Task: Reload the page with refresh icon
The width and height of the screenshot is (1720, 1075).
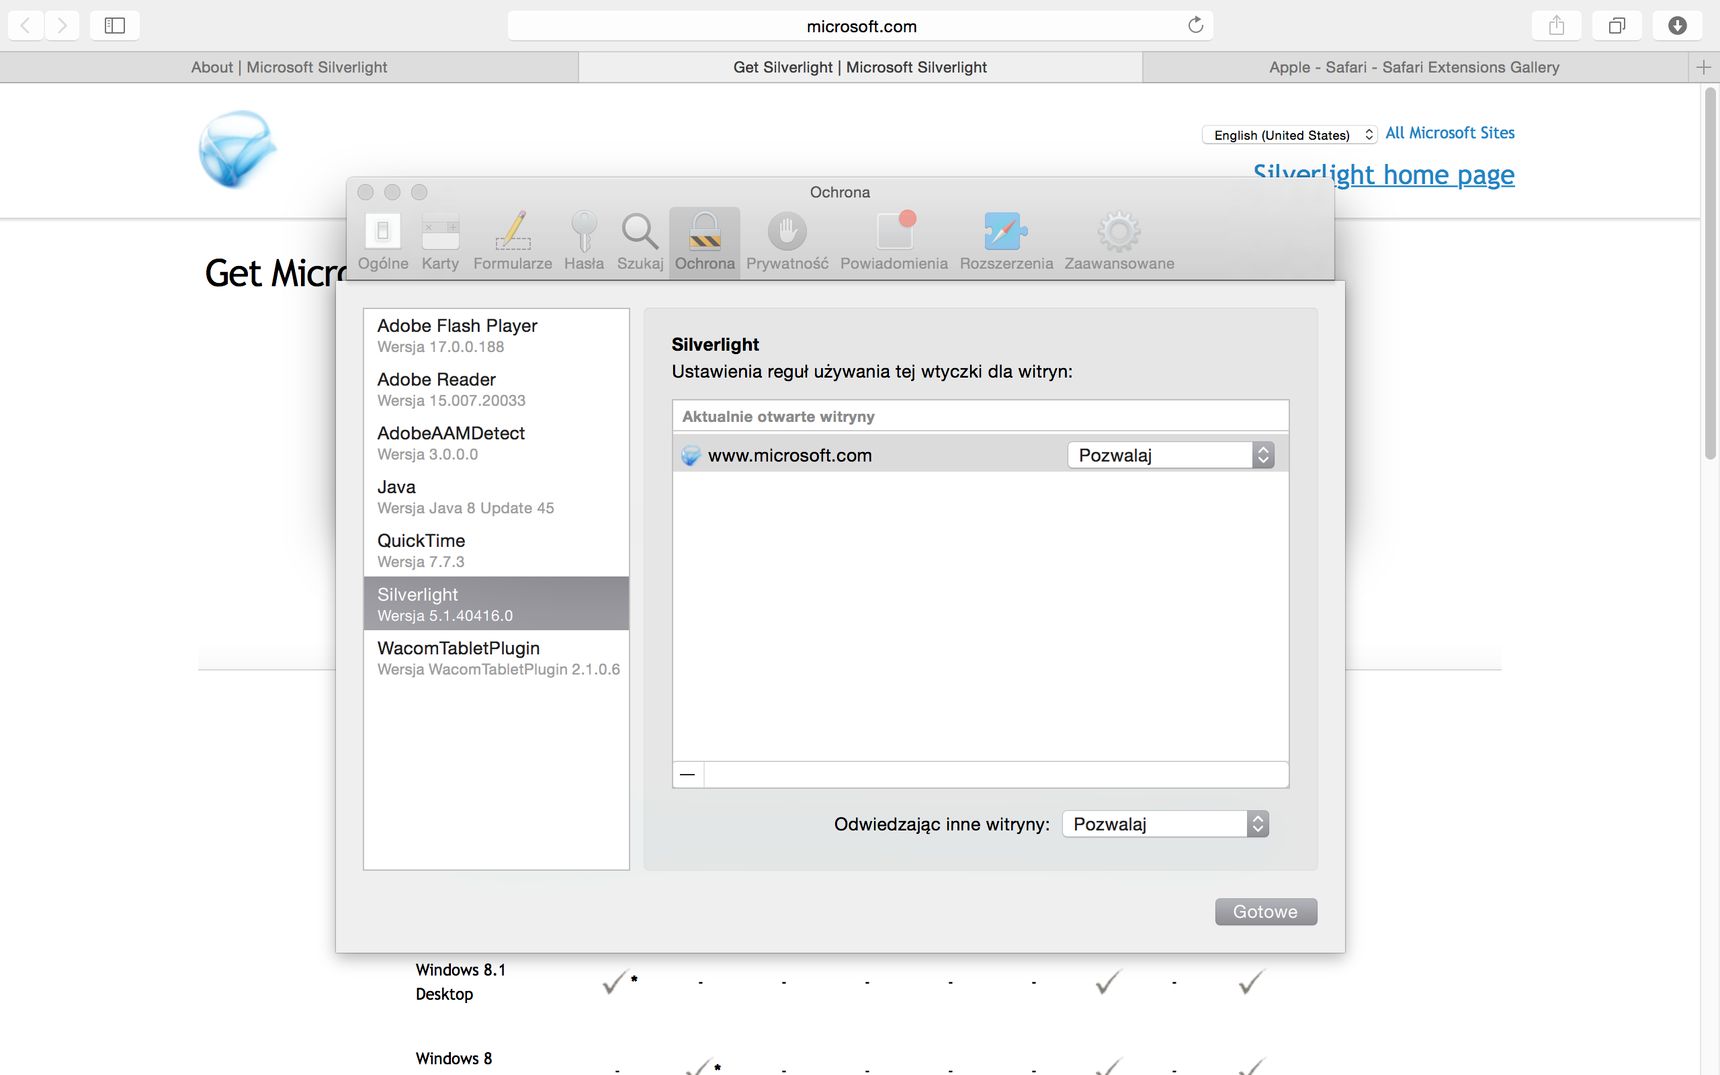Action: 1195,25
